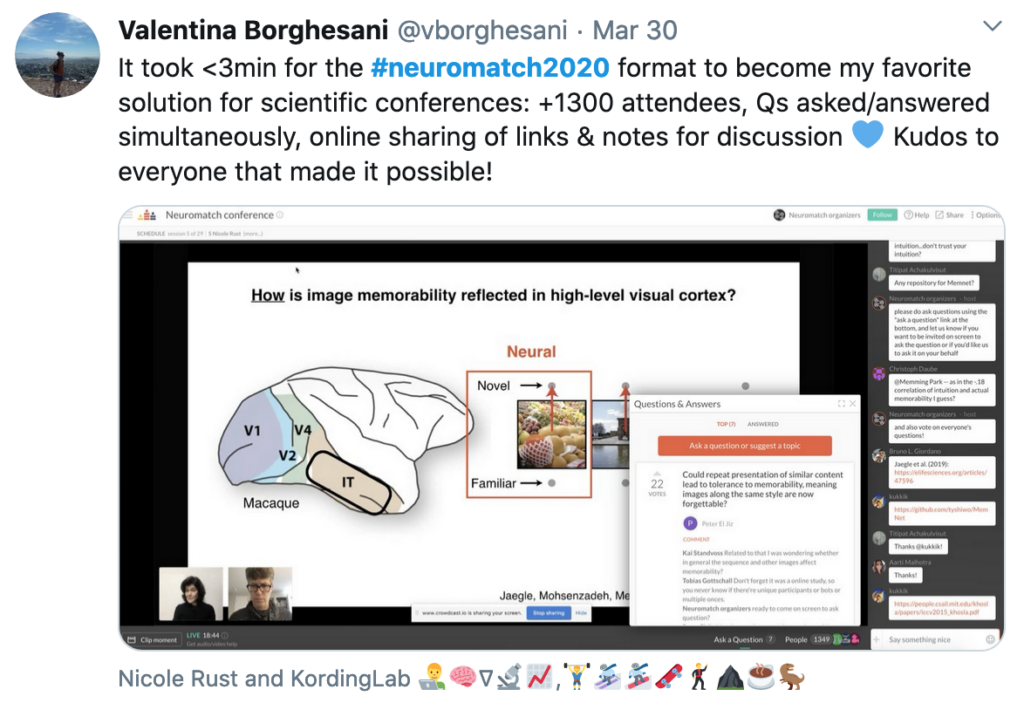Open the elifesciences.org article link in chat
The image size is (1024, 703).
pyautogui.click(x=940, y=476)
